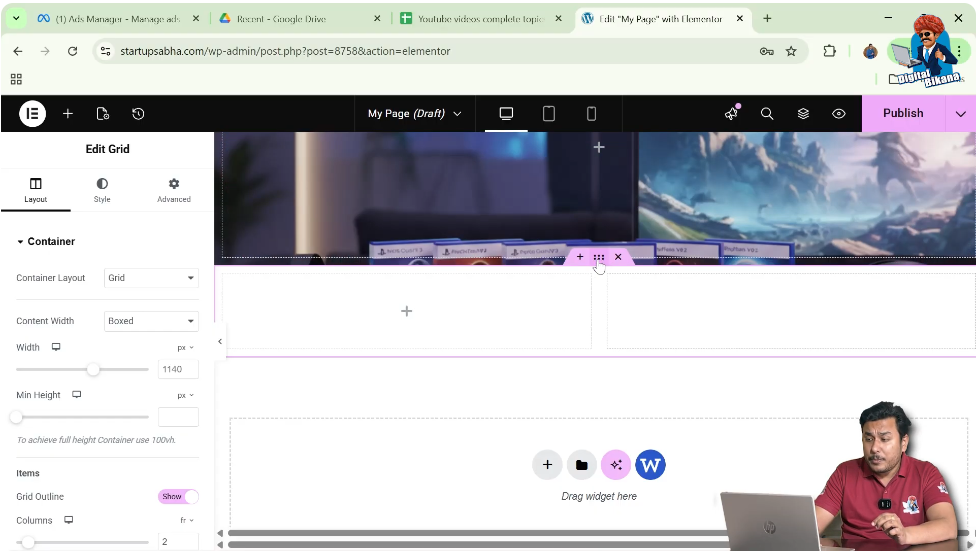Open the saved passwords key icon

[767, 51]
